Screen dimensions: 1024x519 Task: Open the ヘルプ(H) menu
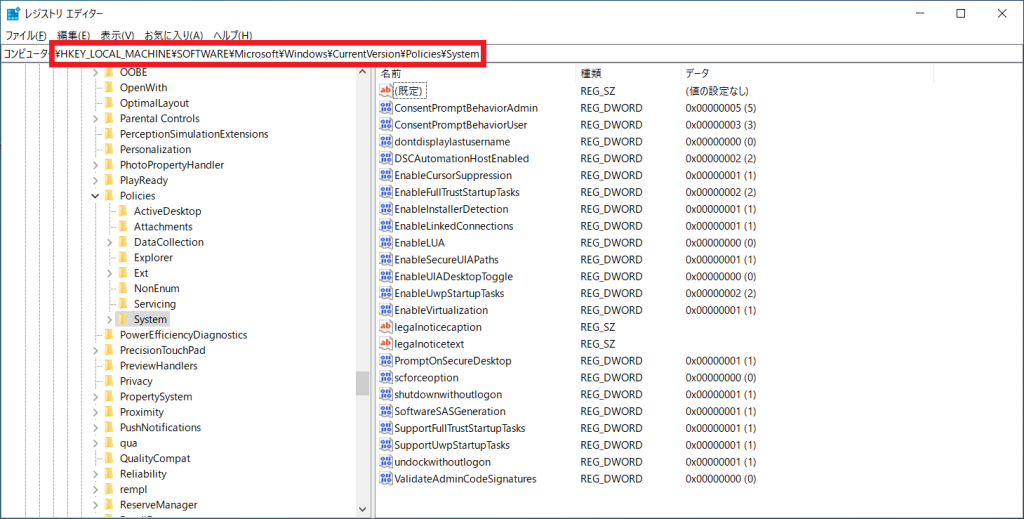(232, 35)
